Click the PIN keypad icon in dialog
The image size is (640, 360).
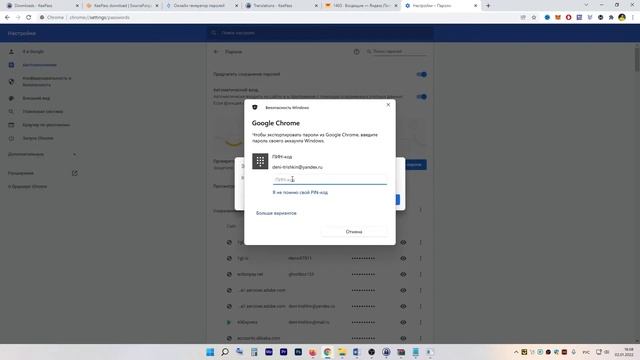260,161
